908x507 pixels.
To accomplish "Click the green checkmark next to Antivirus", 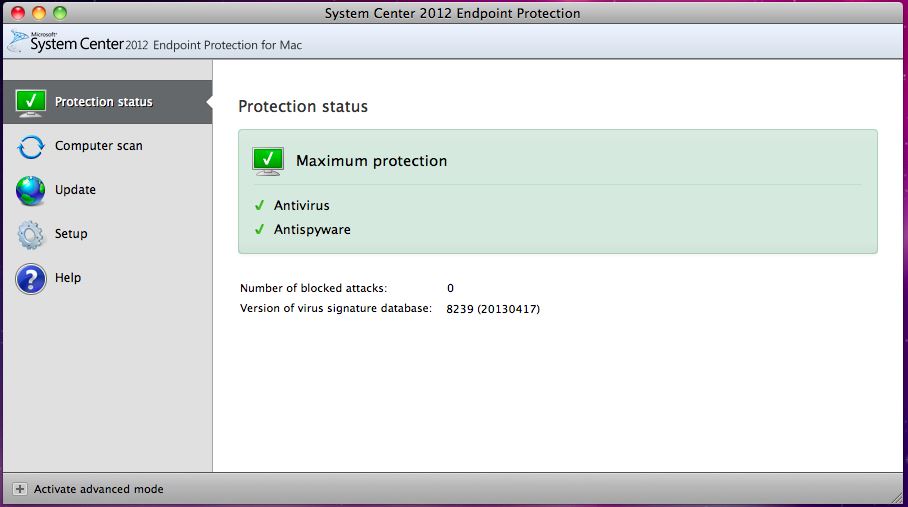I will (259, 205).
